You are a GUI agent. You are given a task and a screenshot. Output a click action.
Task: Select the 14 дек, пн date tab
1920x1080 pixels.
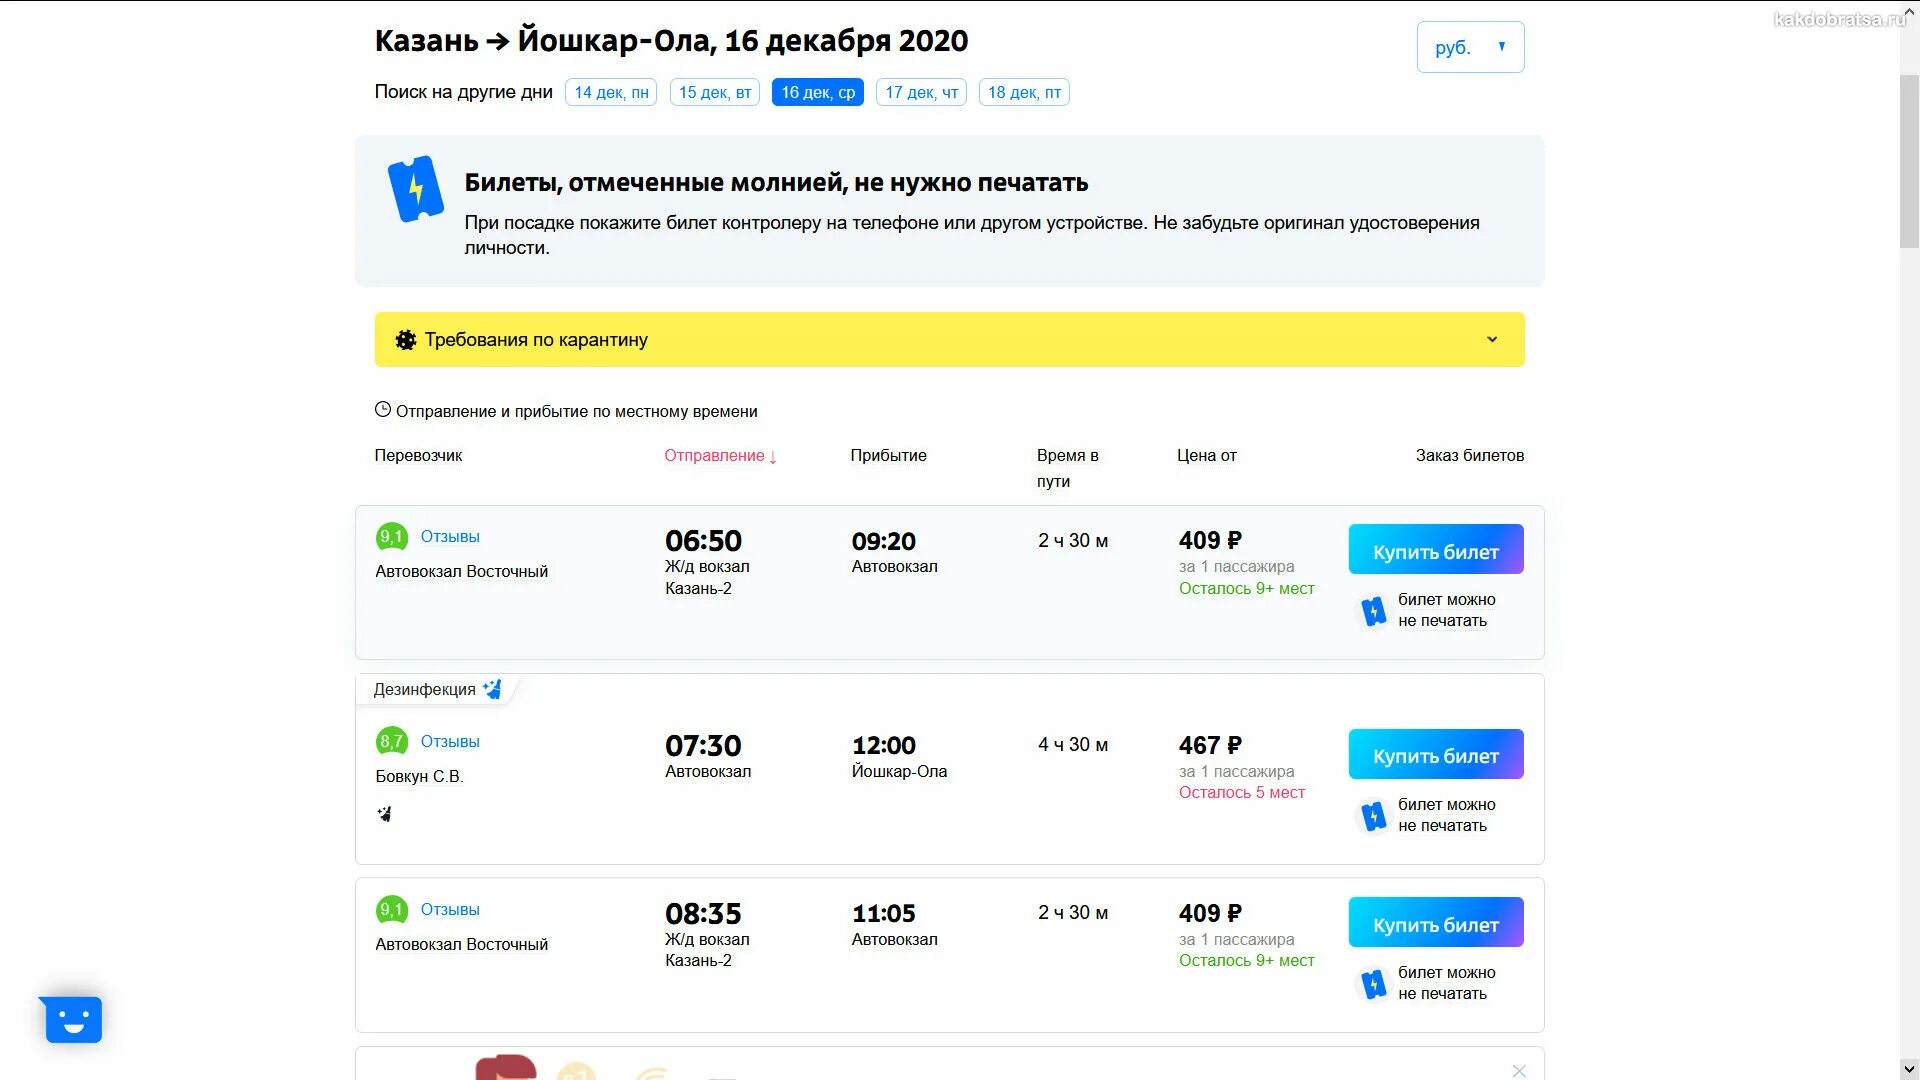point(611,92)
